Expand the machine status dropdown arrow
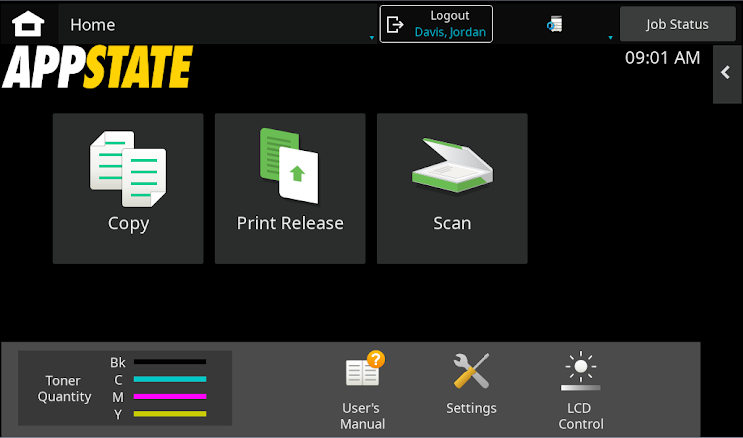 tap(610, 37)
